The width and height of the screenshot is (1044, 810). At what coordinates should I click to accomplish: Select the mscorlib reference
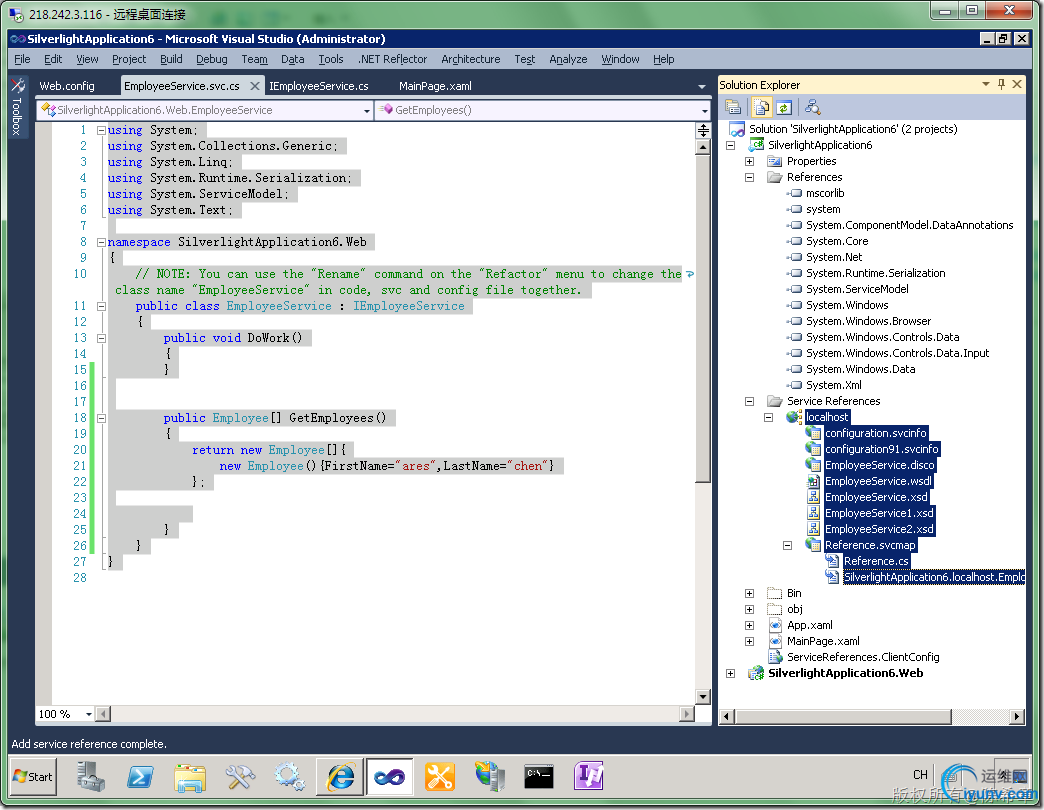825,193
